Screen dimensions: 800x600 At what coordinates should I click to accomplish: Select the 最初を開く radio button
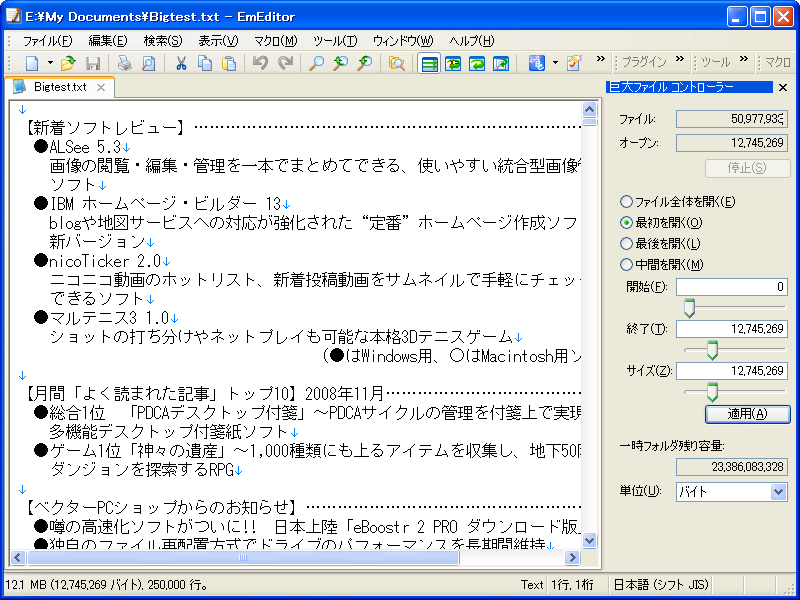tap(626, 222)
